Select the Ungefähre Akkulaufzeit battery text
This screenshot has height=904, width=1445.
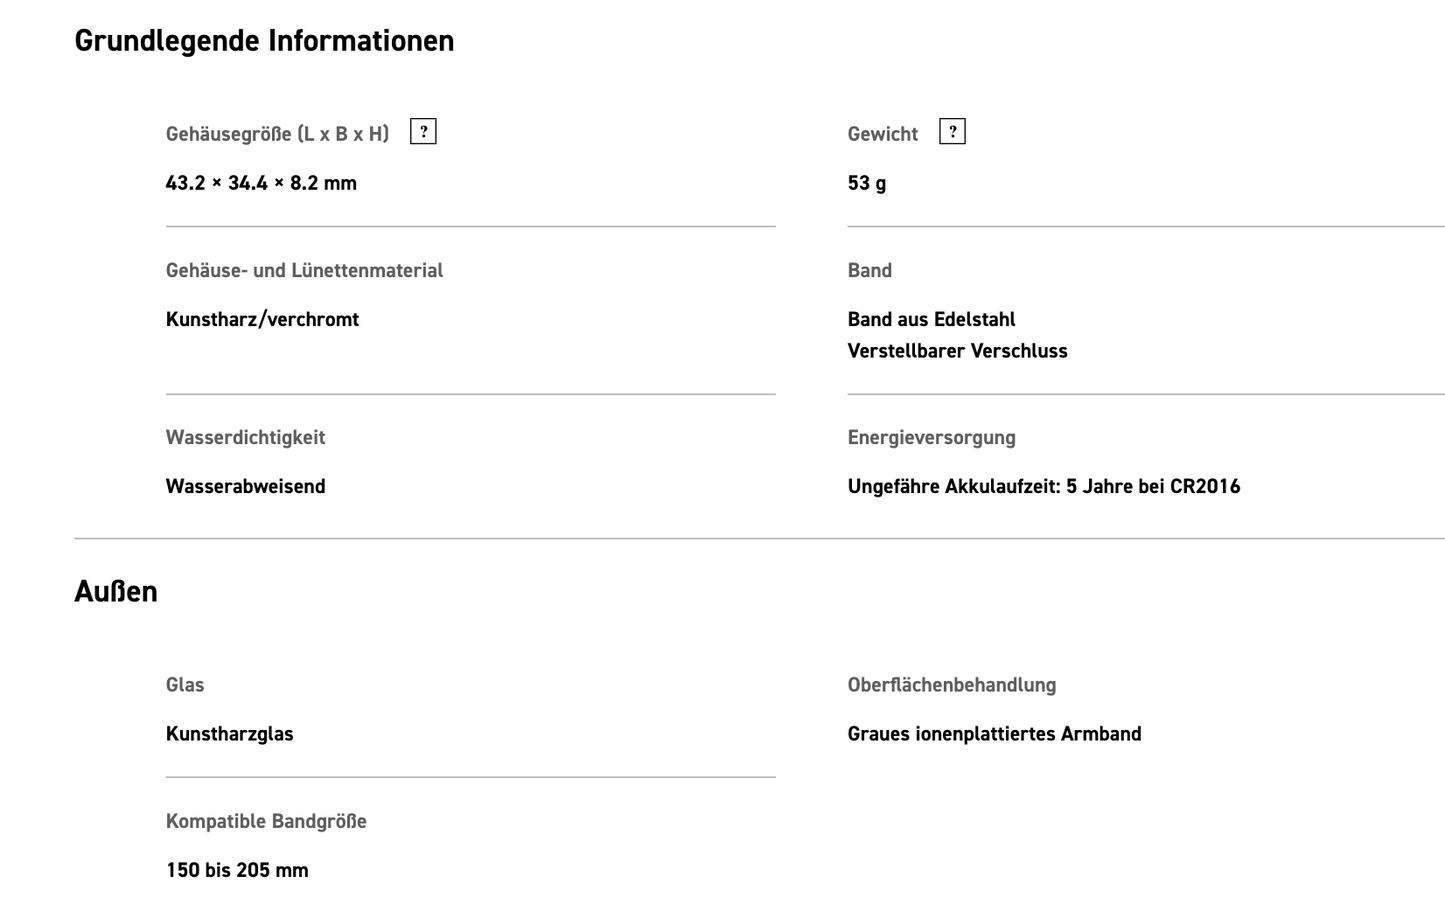pos(1043,487)
